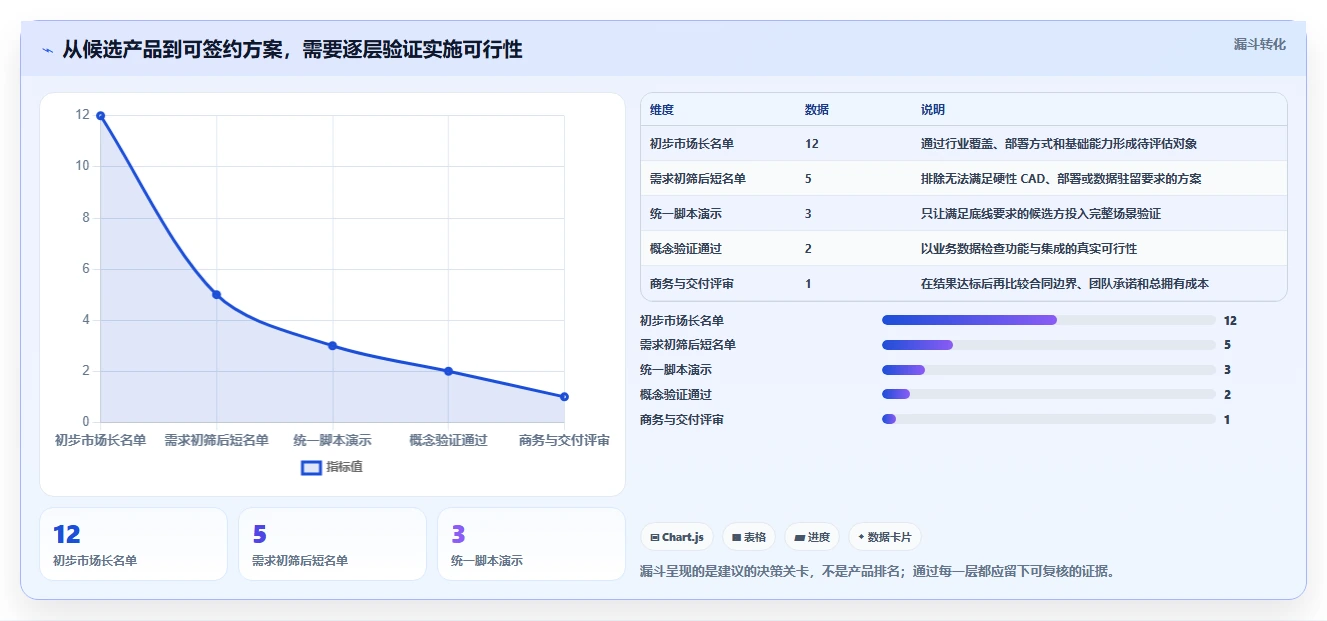The image size is (1327, 621).
Task: Click the 说明 column header in the table
Action: tap(933, 110)
